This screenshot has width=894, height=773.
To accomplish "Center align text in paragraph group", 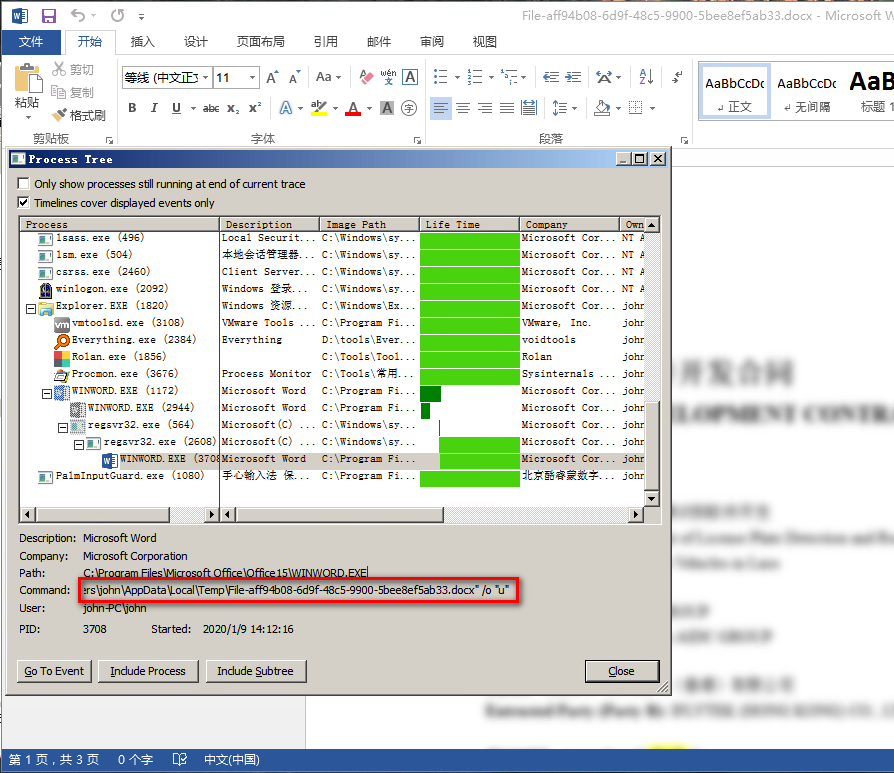I will point(463,108).
